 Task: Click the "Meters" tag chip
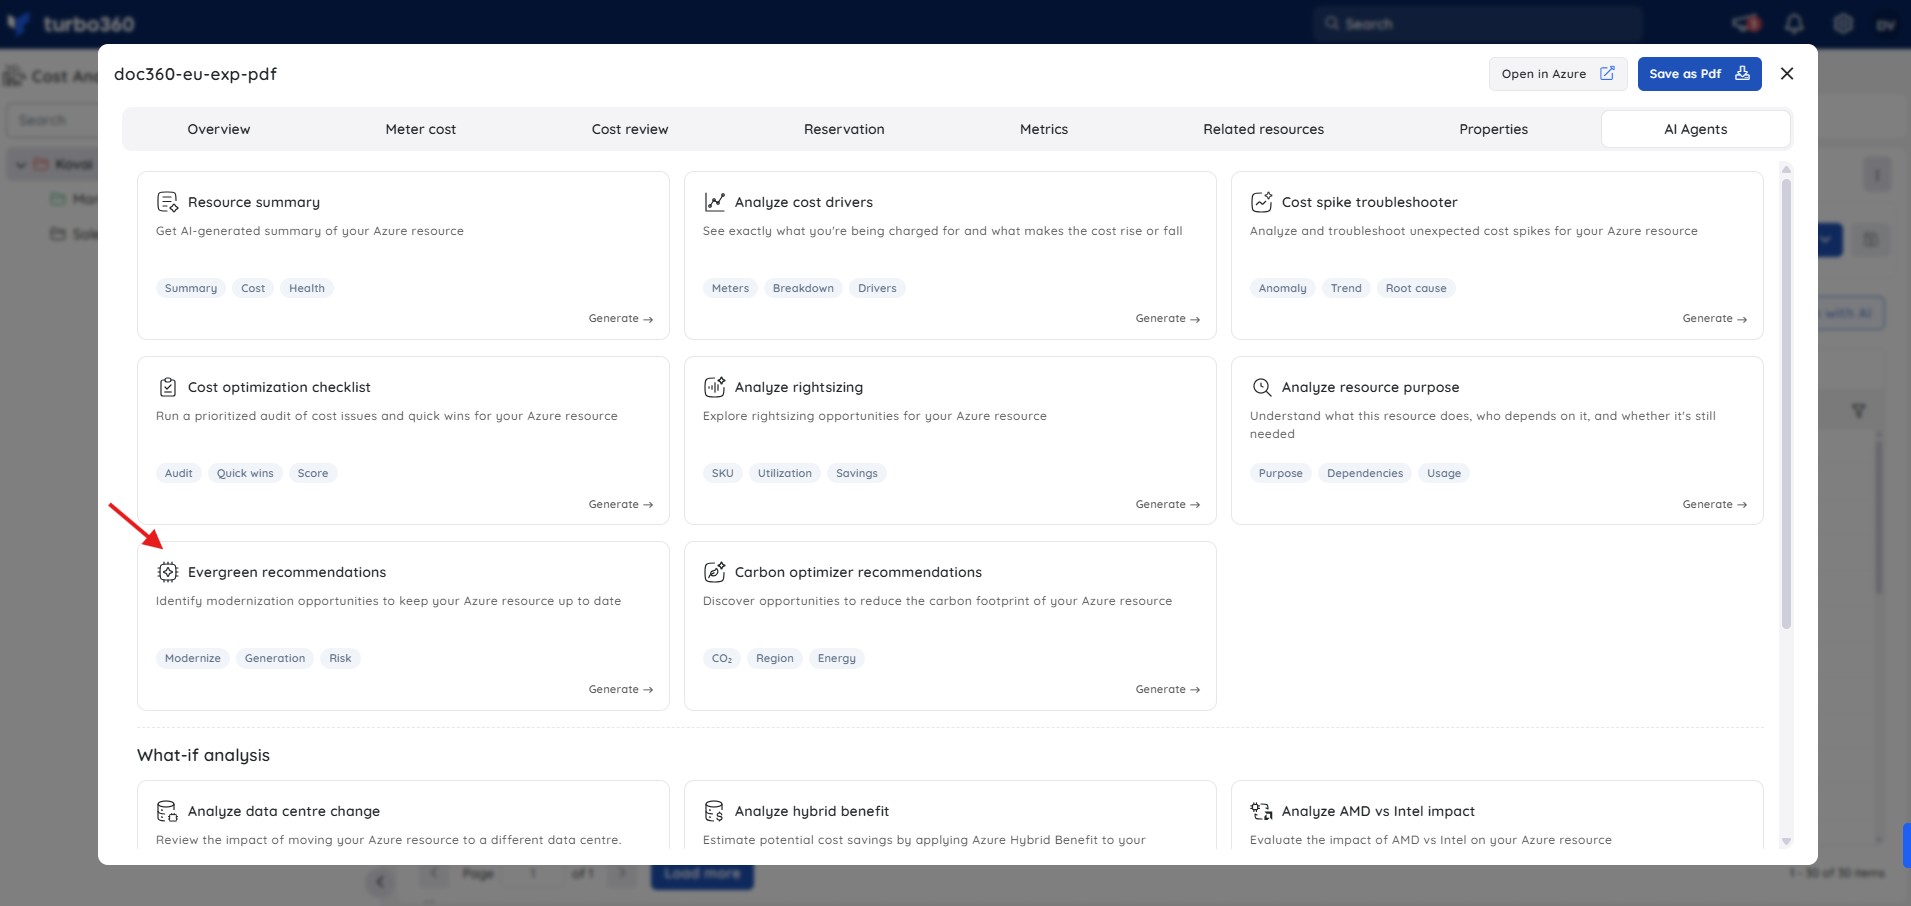(x=730, y=288)
